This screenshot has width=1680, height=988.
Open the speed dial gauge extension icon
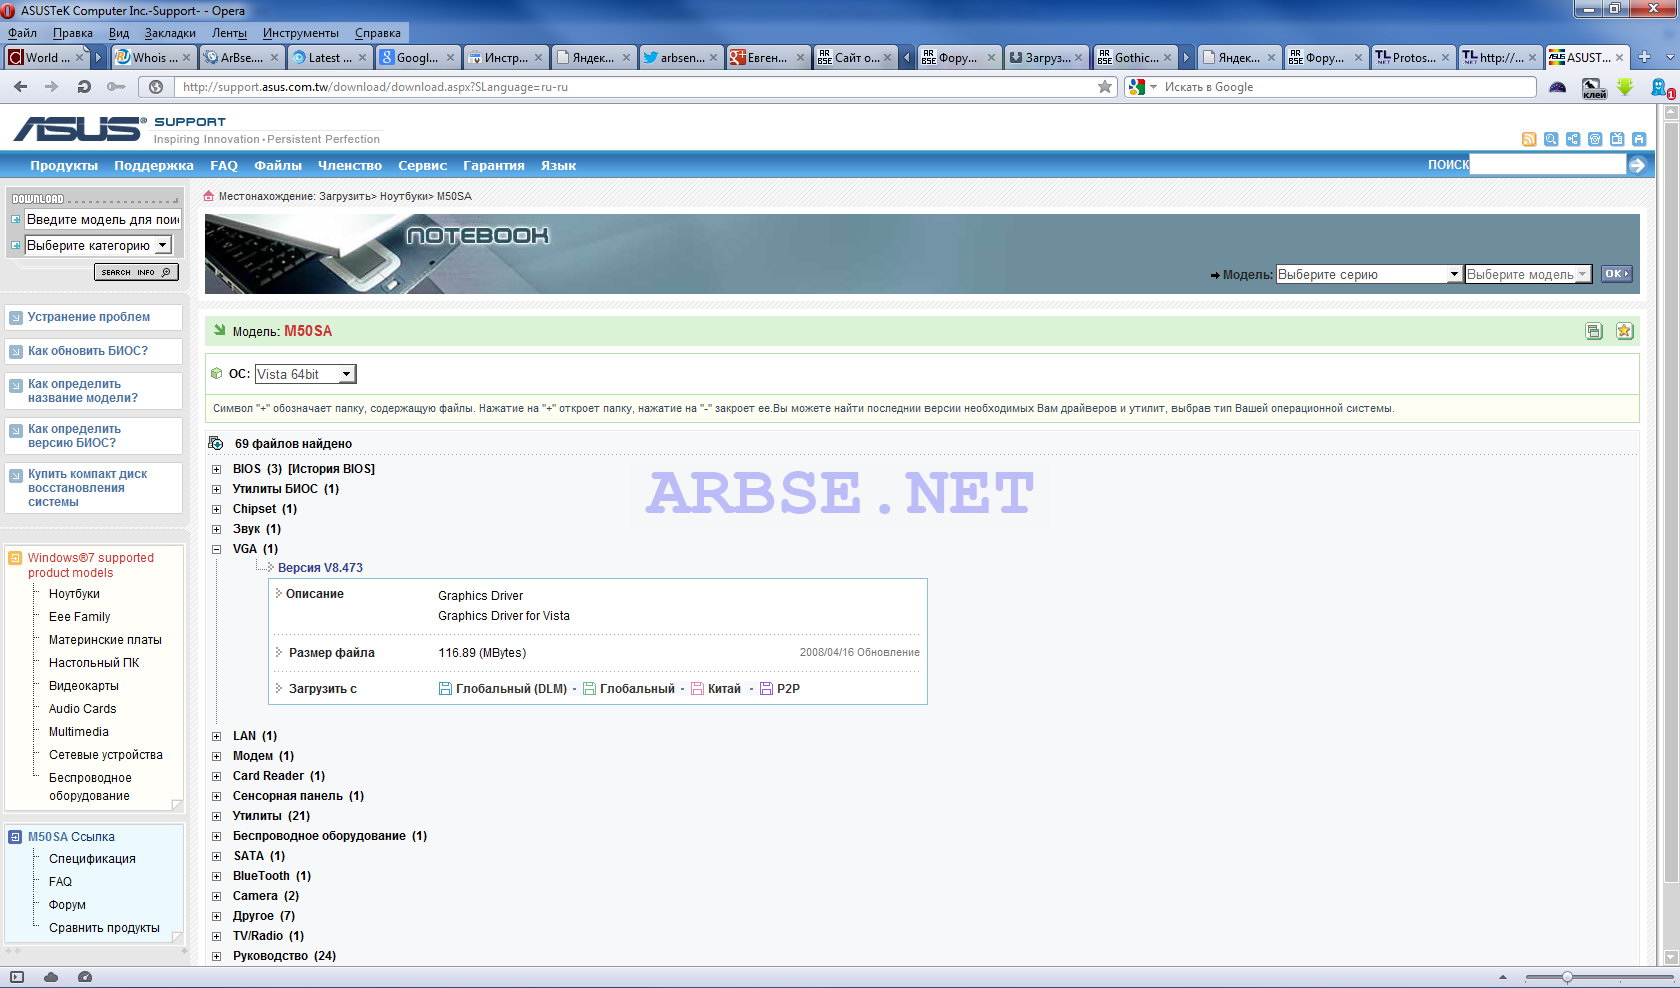(1557, 87)
